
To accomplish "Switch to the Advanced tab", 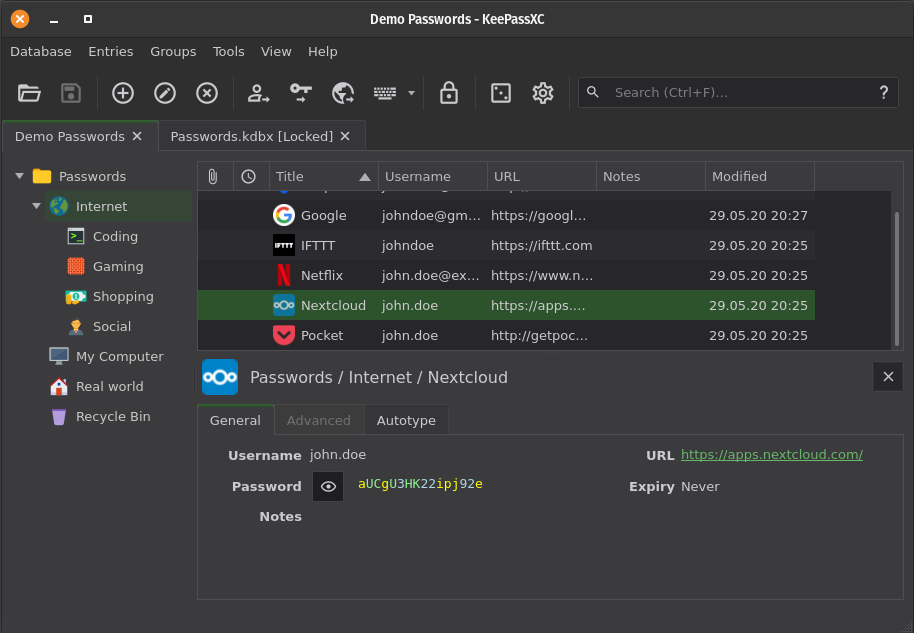I will tap(318, 420).
